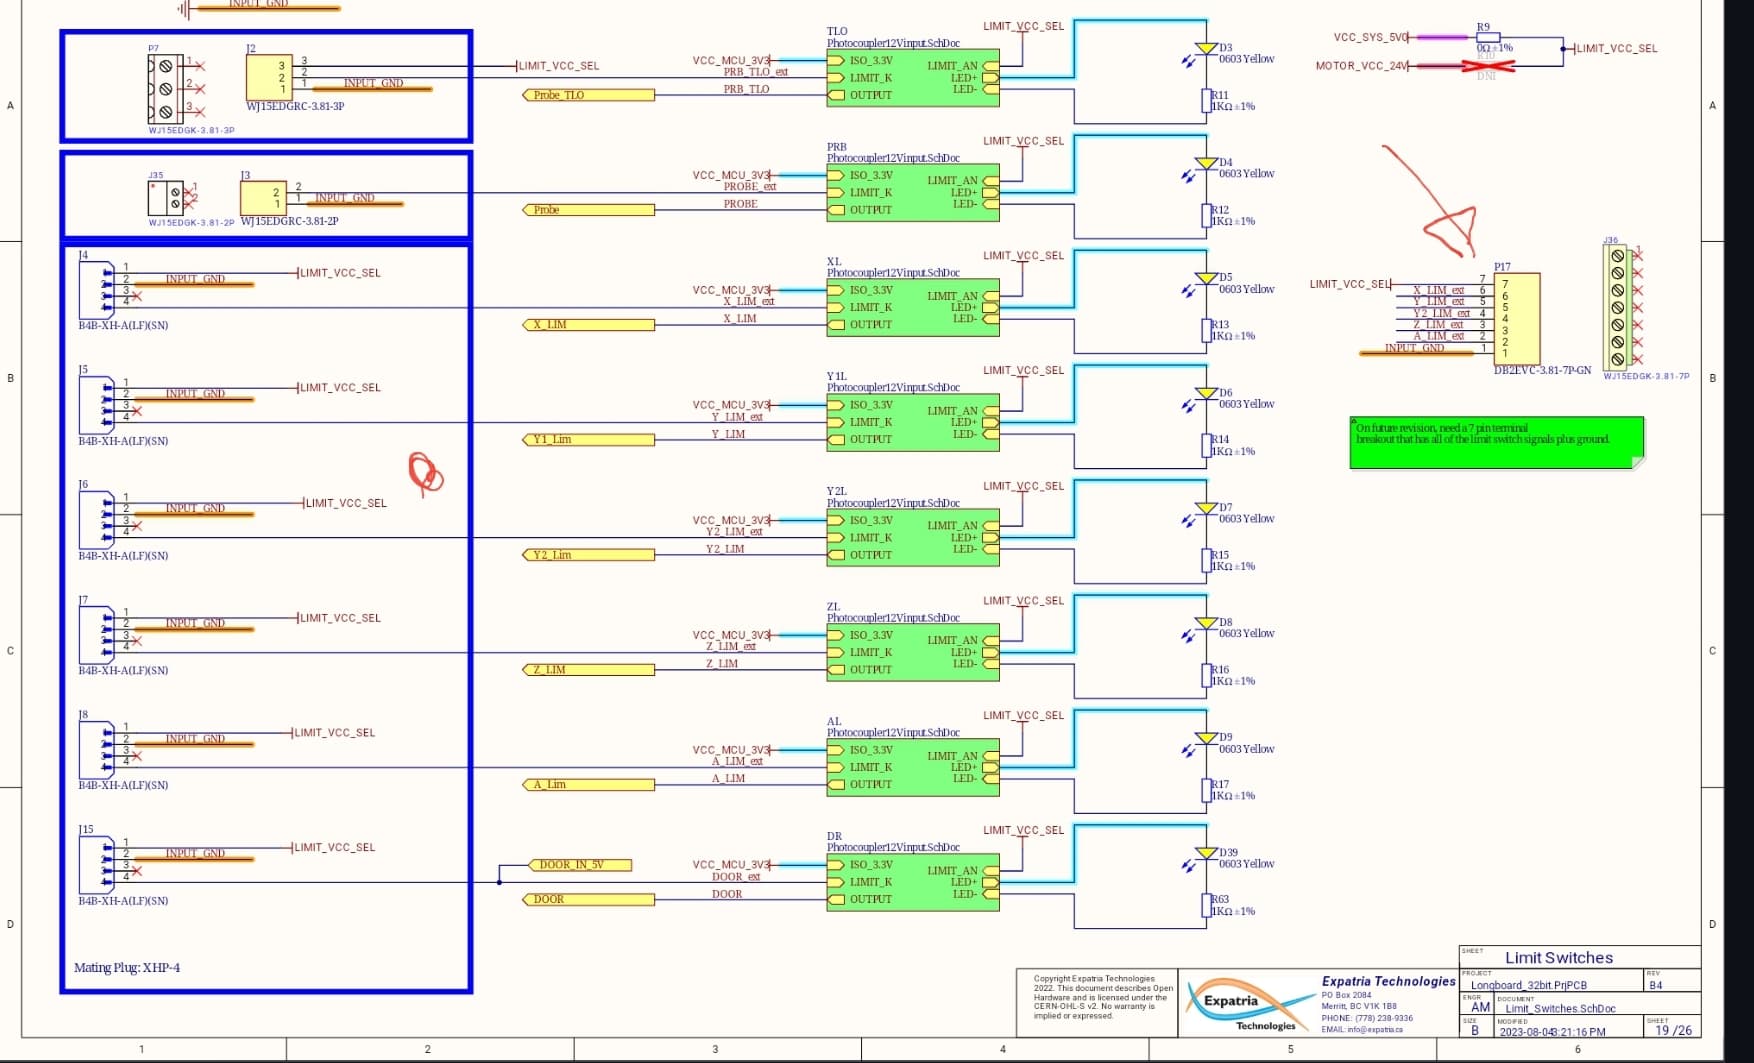The height and width of the screenshot is (1063, 1754).
Task: Select the P17 seven-pin connector symbol
Action: click(1517, 319)
